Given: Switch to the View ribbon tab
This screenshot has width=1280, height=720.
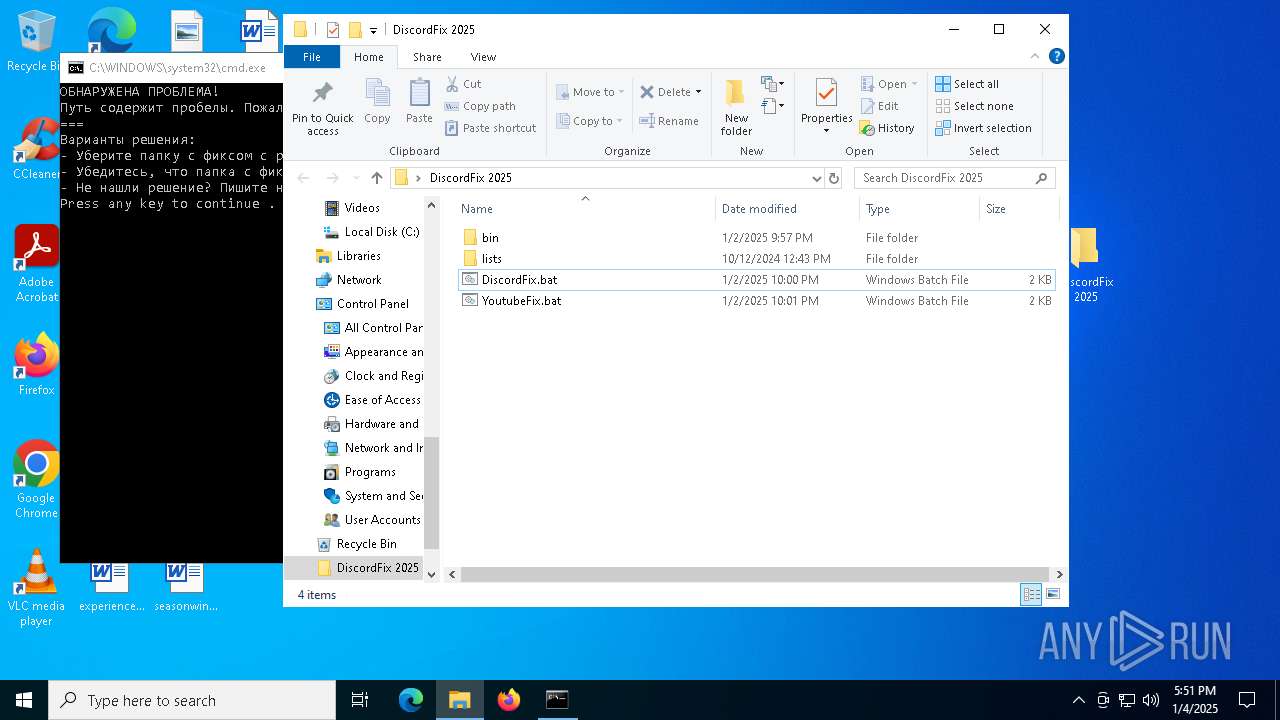Looking at the screenshot, I should point(483,57).
